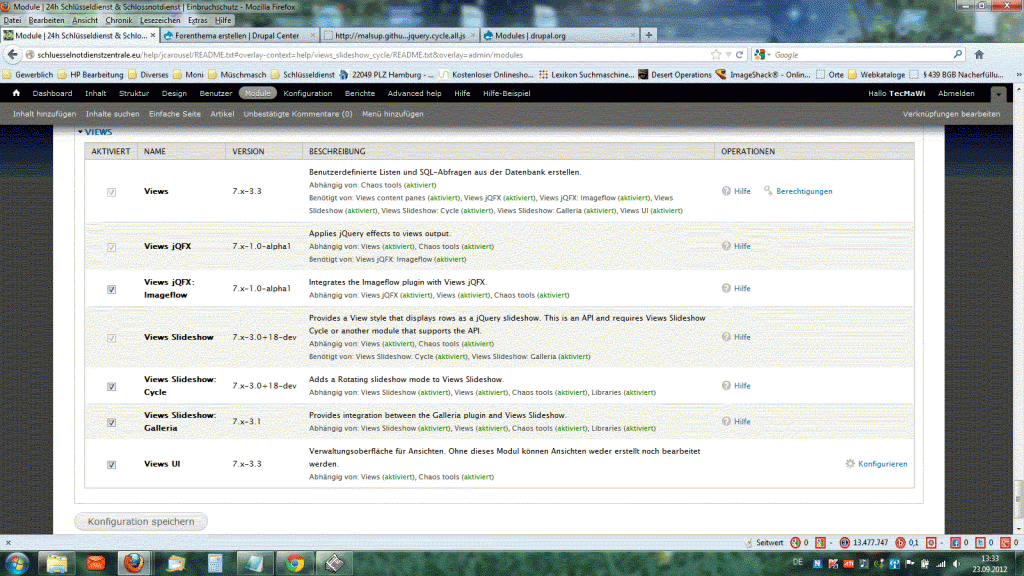
Task: Click the Windows Start button
Action: tap(18, 562)
